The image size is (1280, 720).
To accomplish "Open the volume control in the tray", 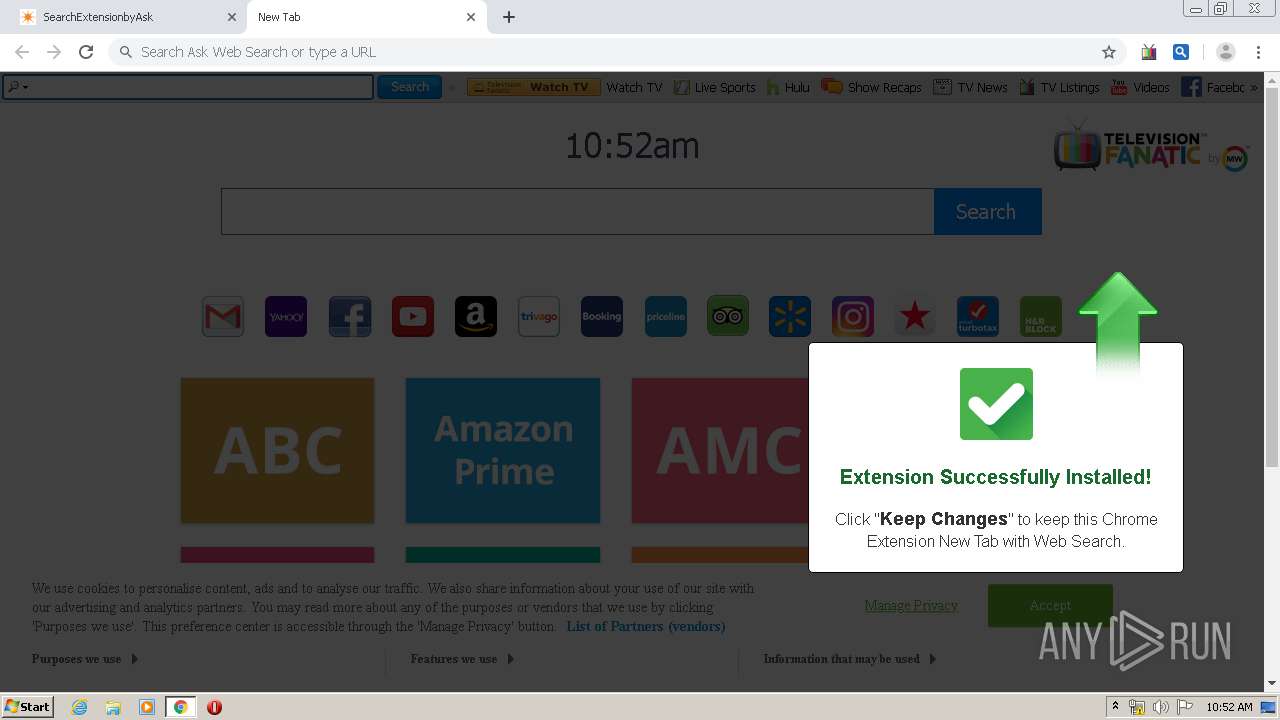I will tap(1161, 707).
